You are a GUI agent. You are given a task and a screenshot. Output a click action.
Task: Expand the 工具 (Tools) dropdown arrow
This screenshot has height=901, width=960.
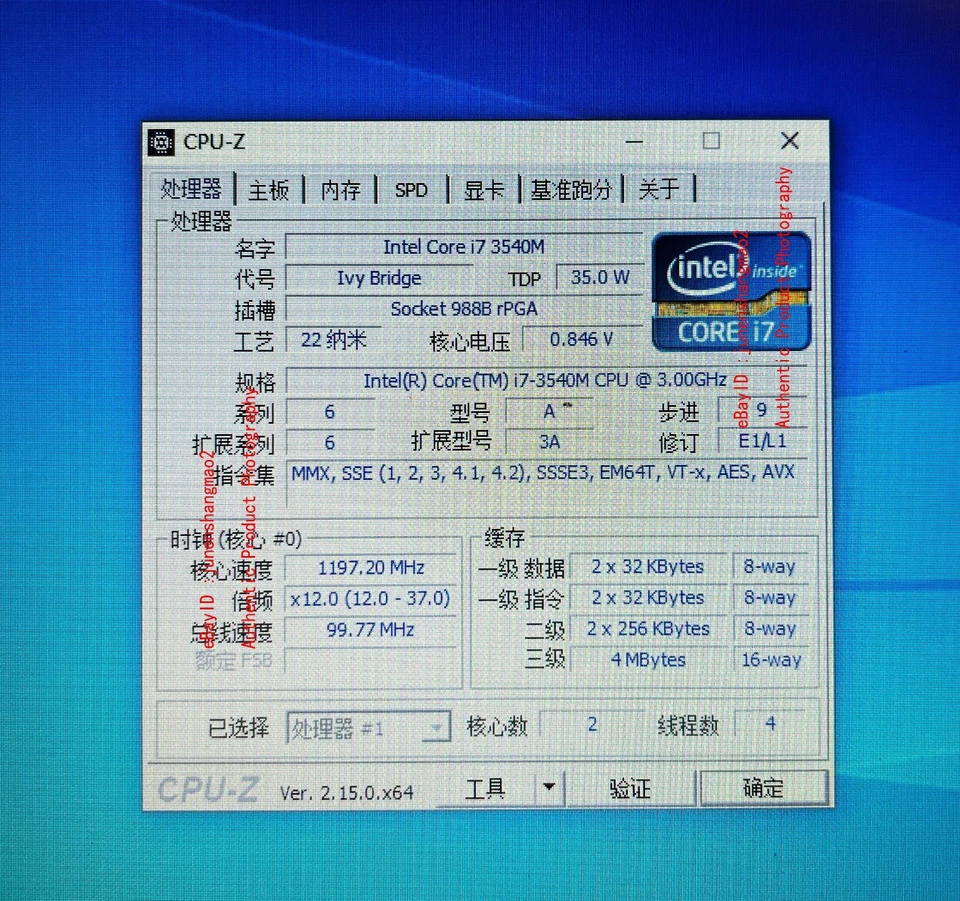coord(548,788)
